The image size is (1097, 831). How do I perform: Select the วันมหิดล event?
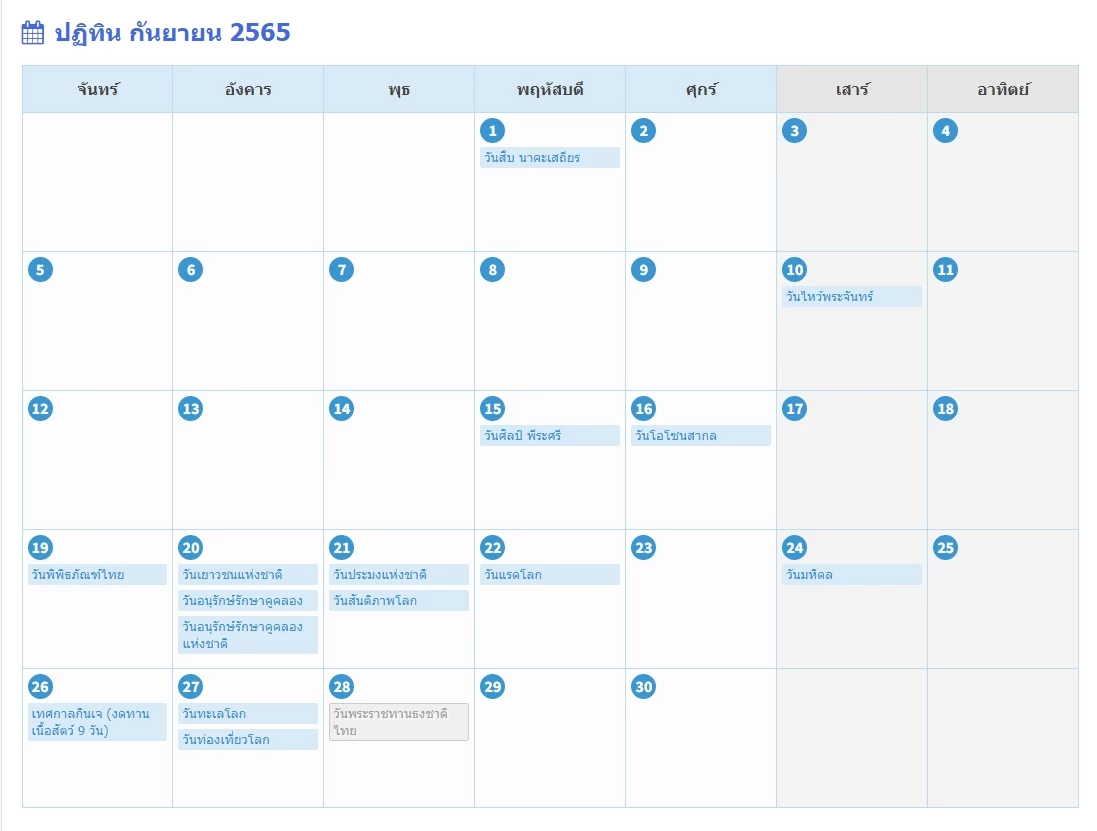pyautogui.click(x=851, y=575)
